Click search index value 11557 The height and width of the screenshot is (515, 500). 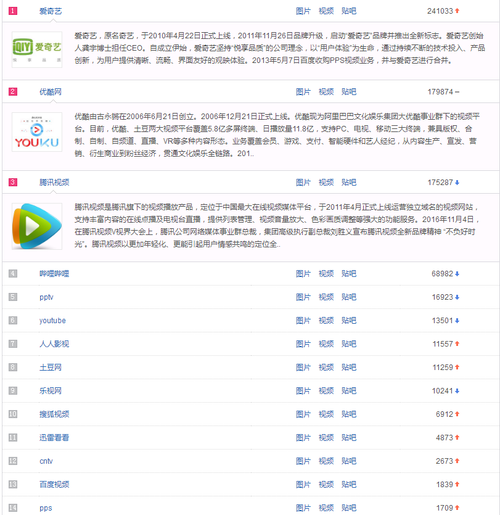pos(443,344)
